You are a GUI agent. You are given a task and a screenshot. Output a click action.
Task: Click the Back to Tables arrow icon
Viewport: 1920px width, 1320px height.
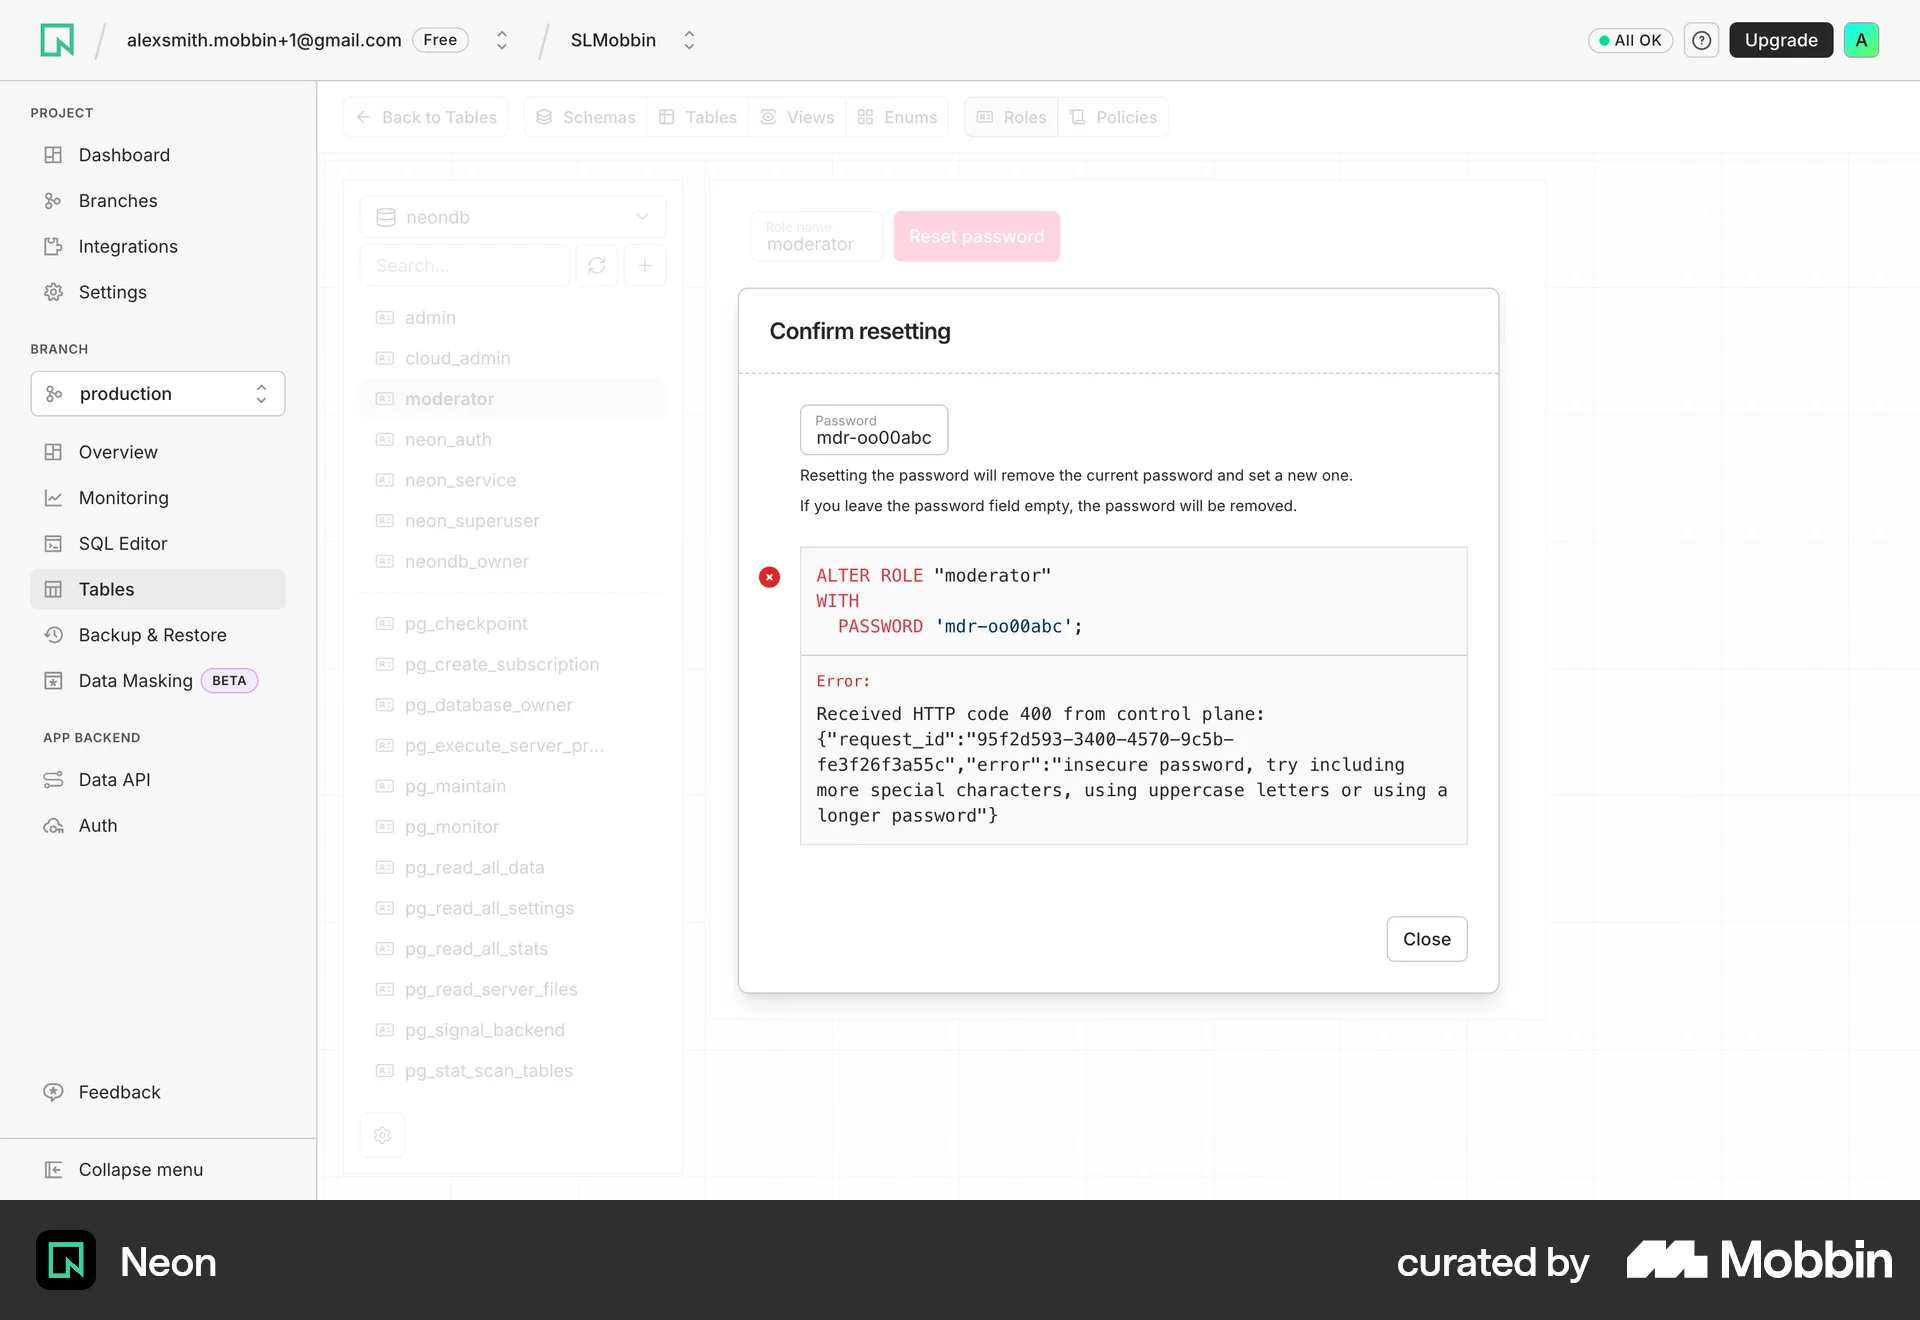363,117
